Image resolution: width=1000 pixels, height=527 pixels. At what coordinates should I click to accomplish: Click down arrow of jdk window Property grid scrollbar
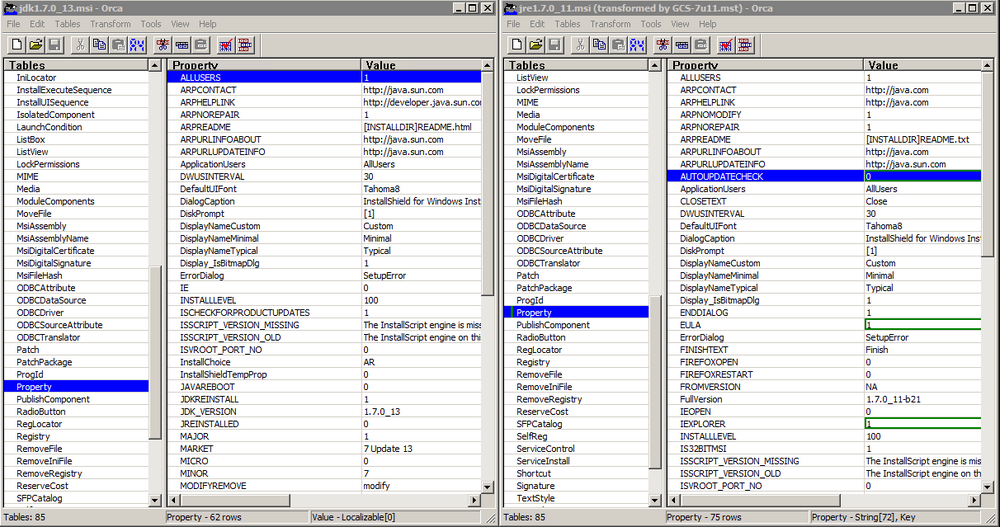pos(487,487)
